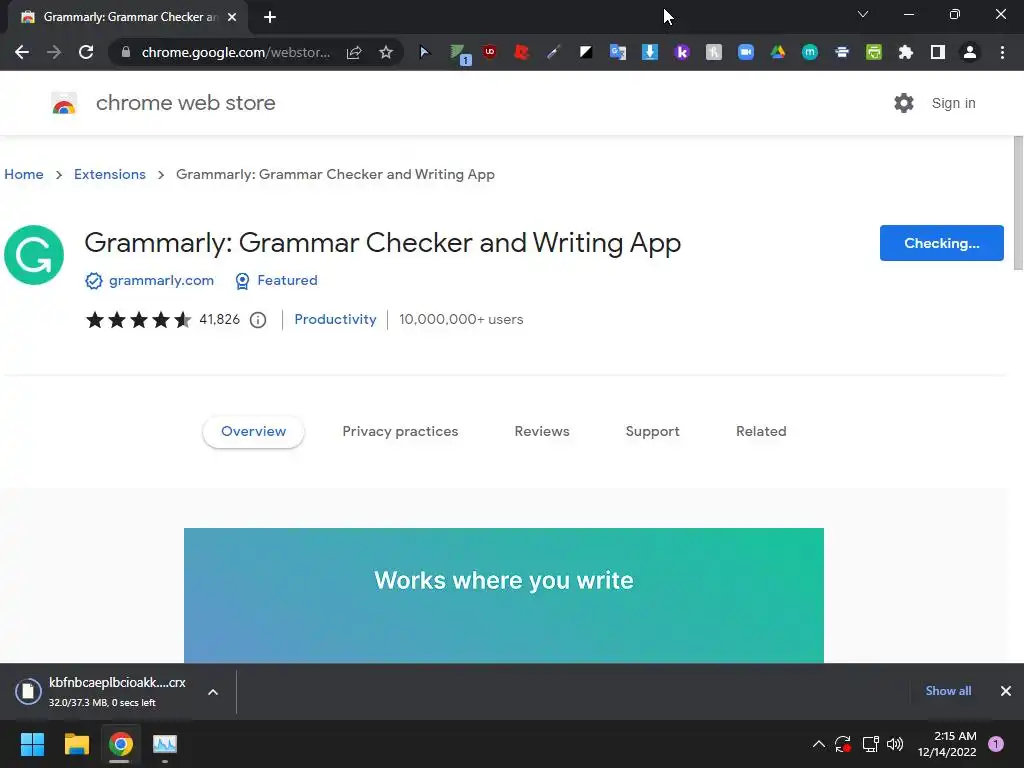Open the Productivity category link

(x=335, y=319)
